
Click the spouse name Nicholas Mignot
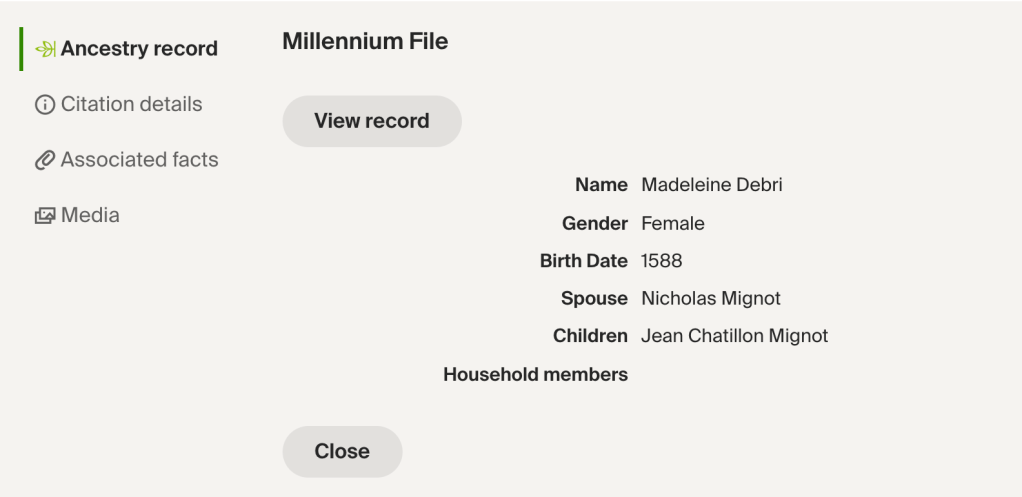[x=711, y=299]
